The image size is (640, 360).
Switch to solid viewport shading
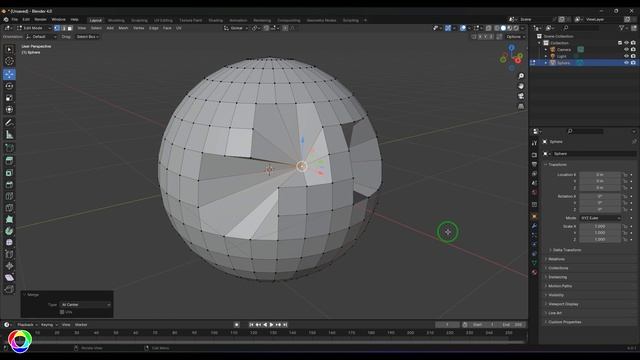coord(503,28)
